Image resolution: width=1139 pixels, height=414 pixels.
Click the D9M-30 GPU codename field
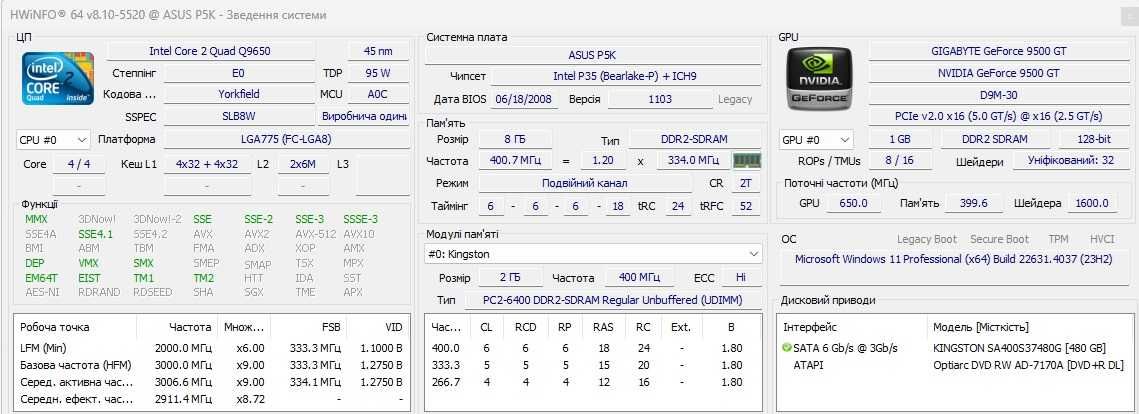tap(998, 94)
